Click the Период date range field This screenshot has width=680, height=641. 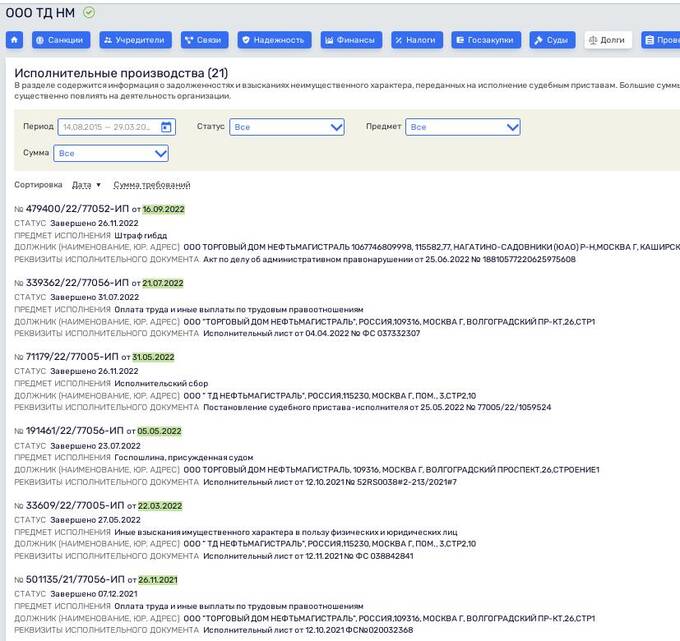tap(107, 127)
